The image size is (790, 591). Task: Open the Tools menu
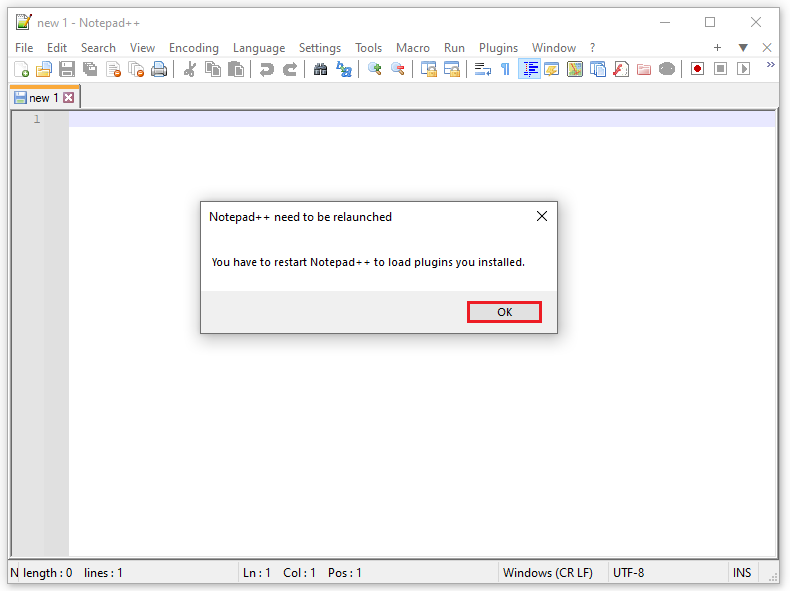click(x=368, y=48)
